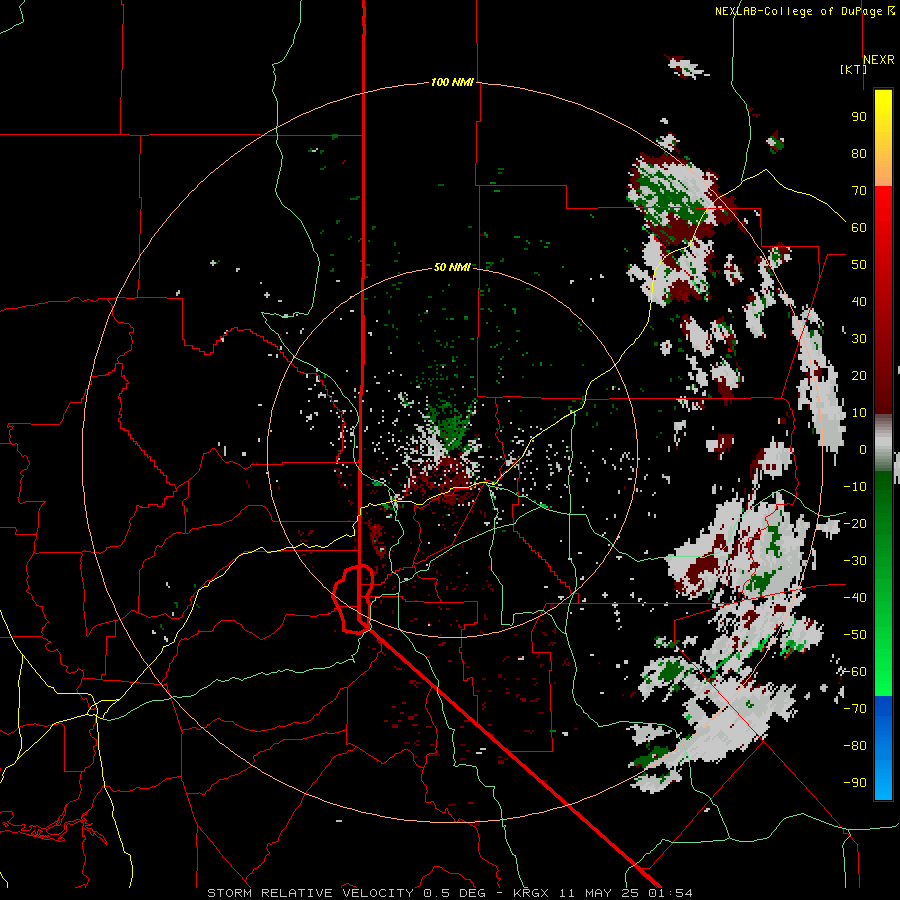
Task: Click the NEXR label at top right
Action: pos(879,60)
